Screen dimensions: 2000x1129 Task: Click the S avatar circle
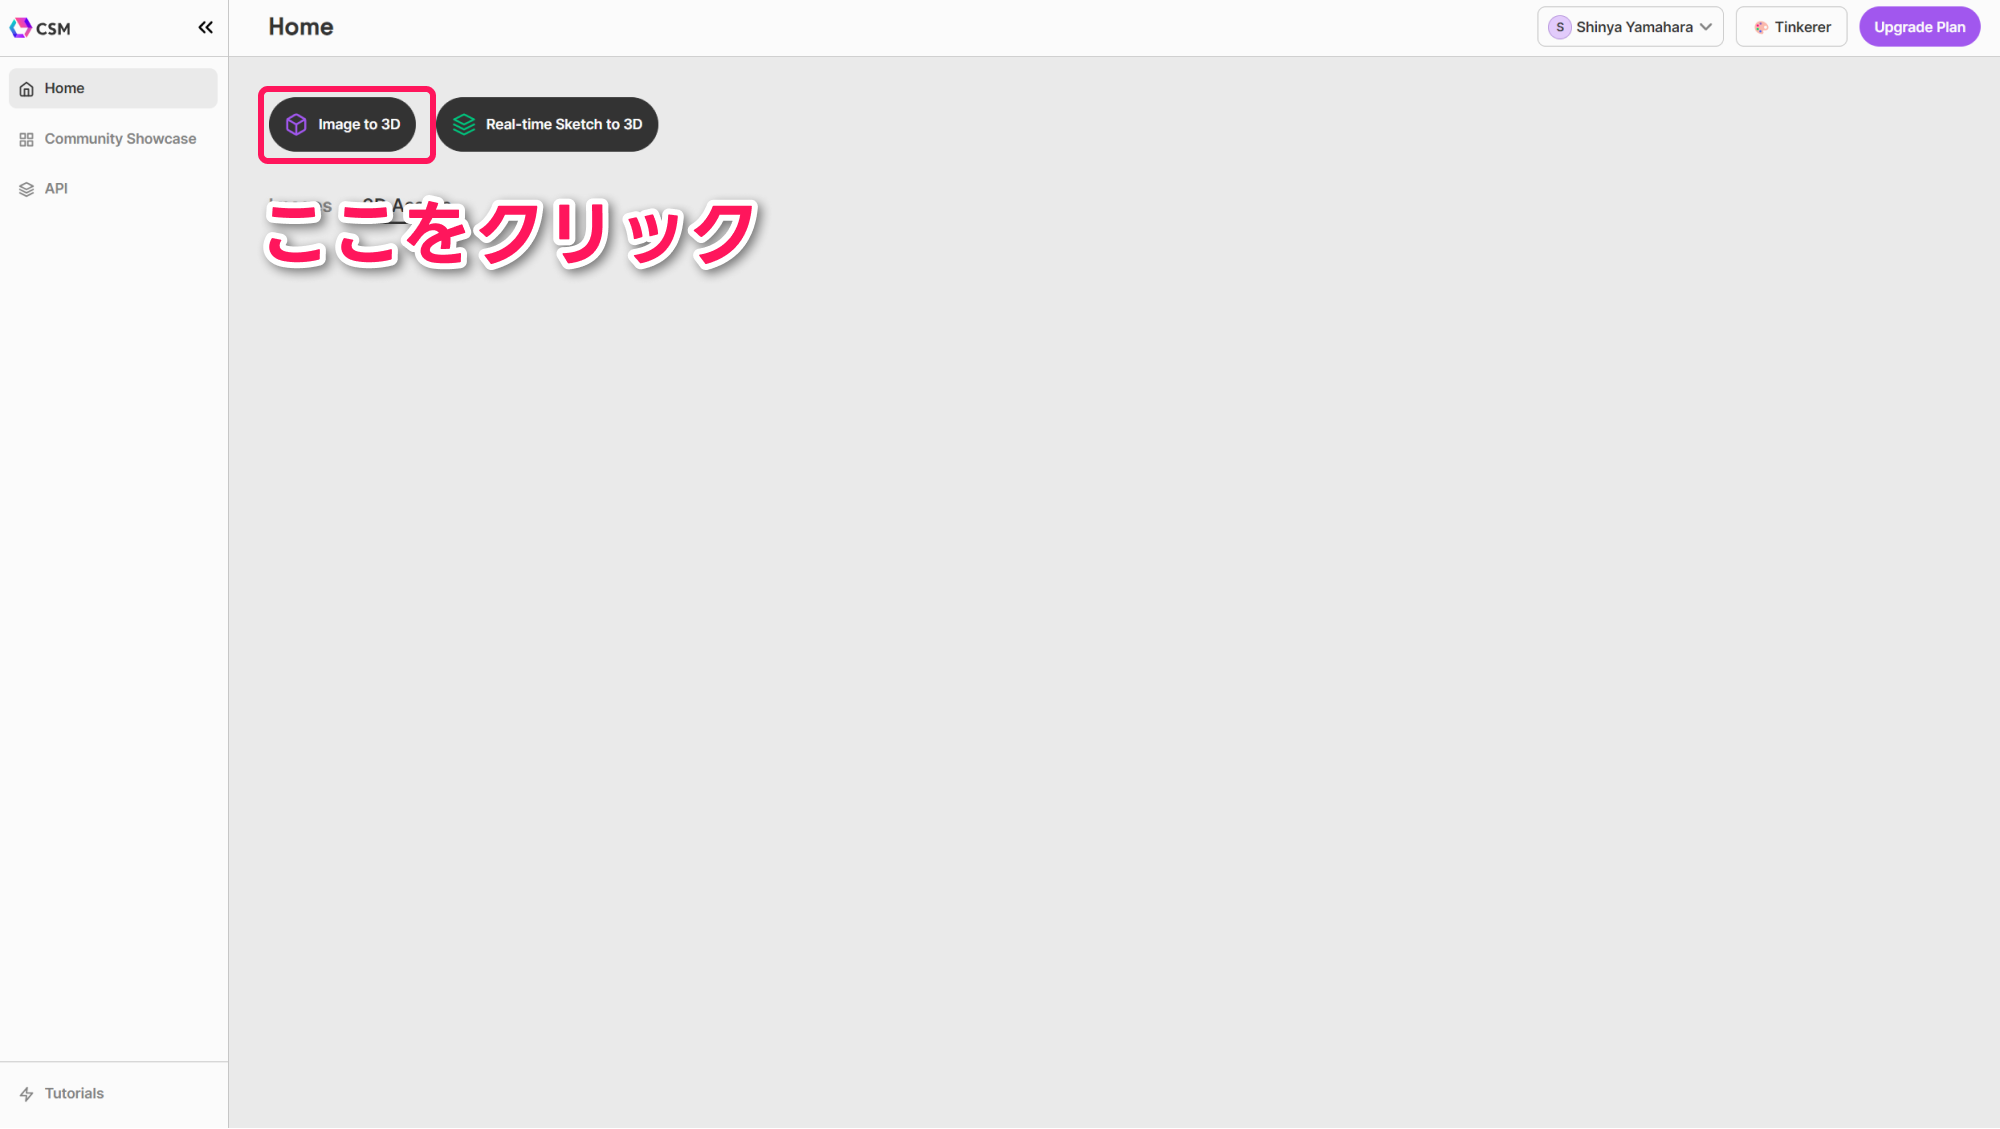(x=1559, y=27)
